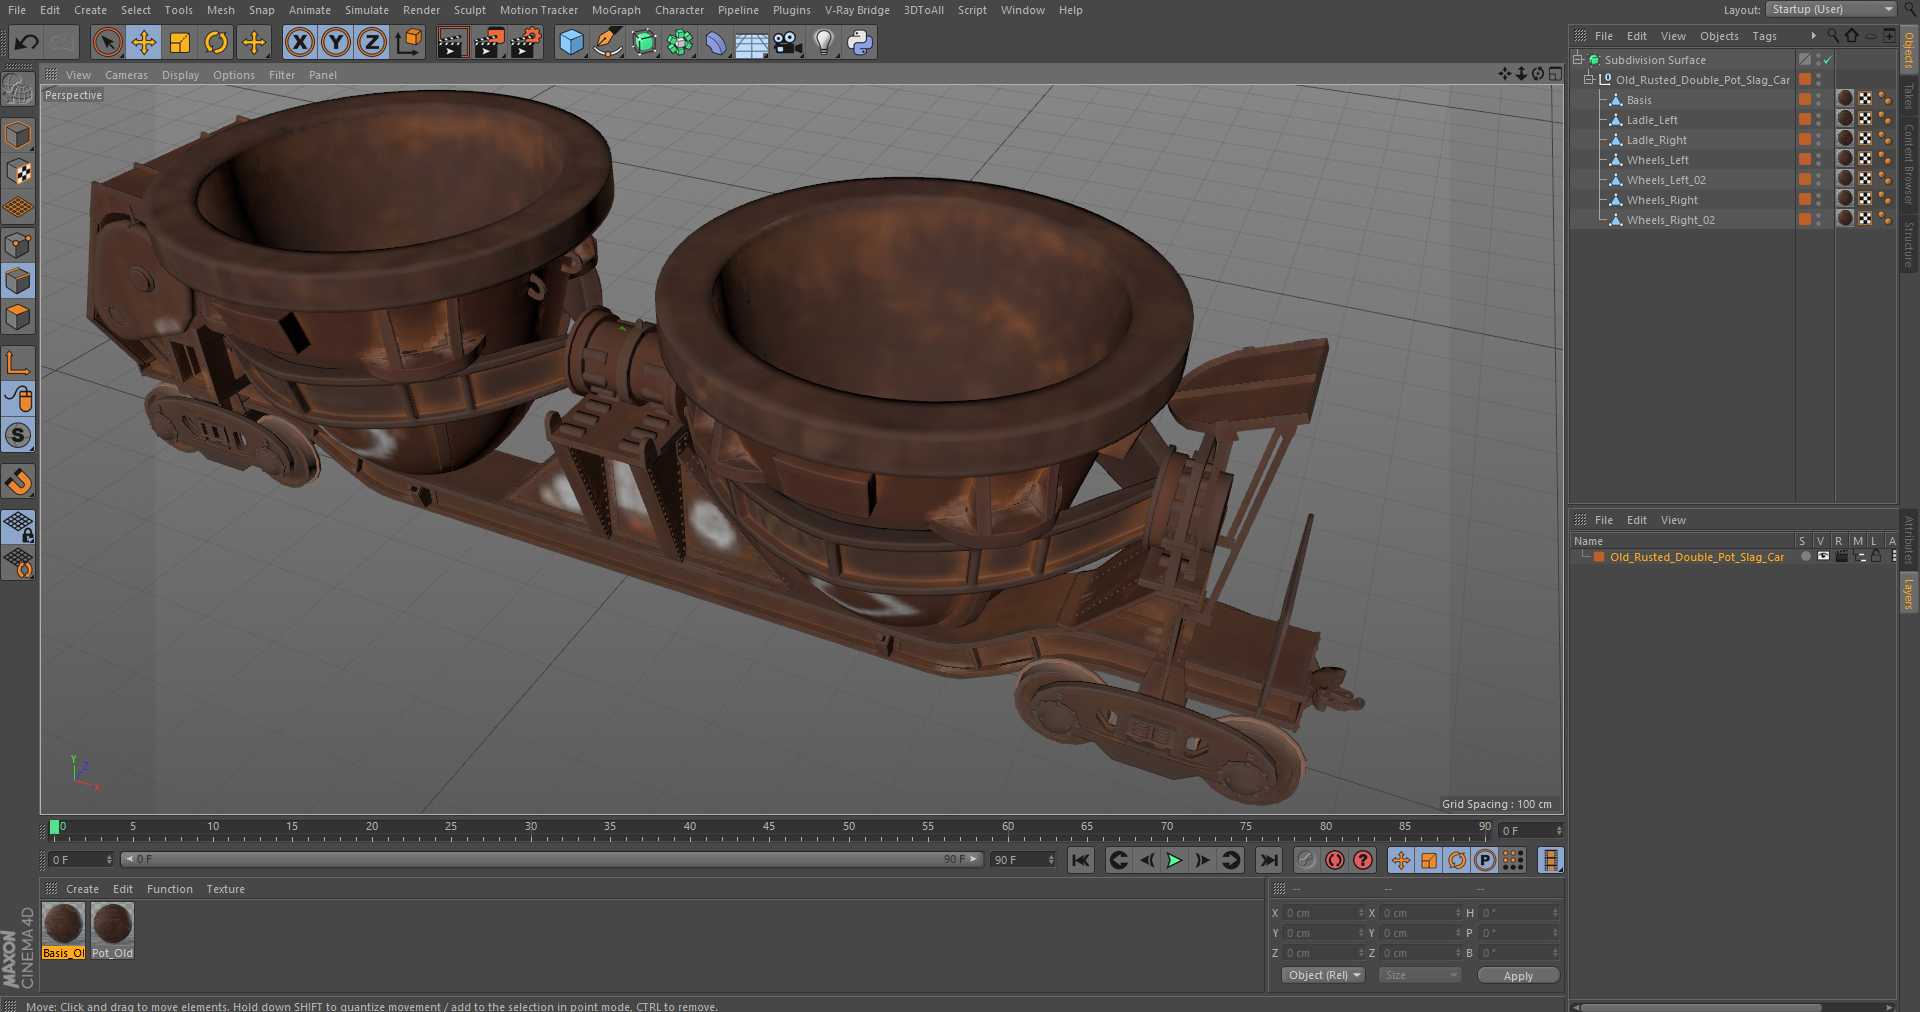Select Ladle_Left object in tree
The width and height of the screenshot is (1920, 1012).
[1652, 120]
